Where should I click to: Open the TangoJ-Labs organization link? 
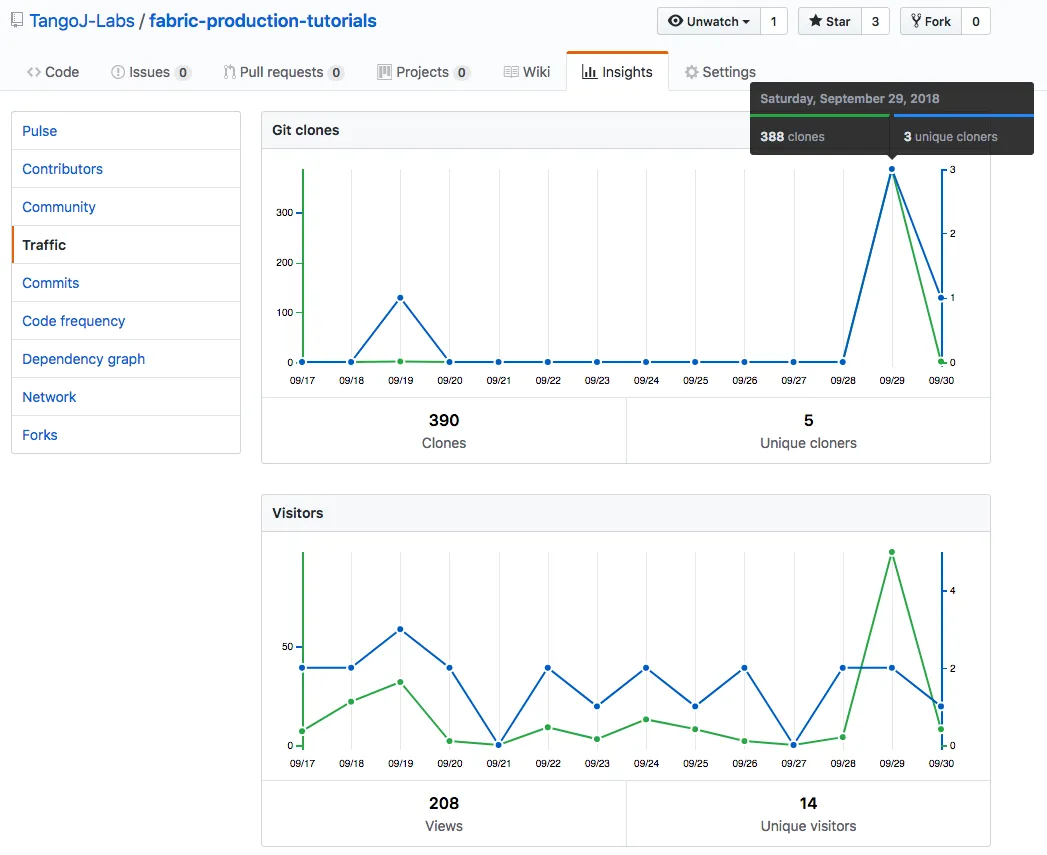[81, 21]
